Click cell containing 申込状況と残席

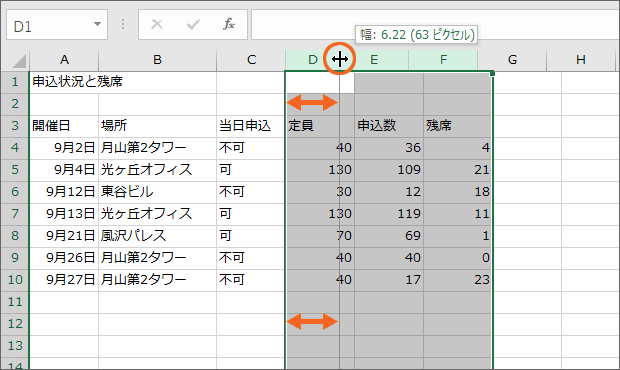coord(78,82)
